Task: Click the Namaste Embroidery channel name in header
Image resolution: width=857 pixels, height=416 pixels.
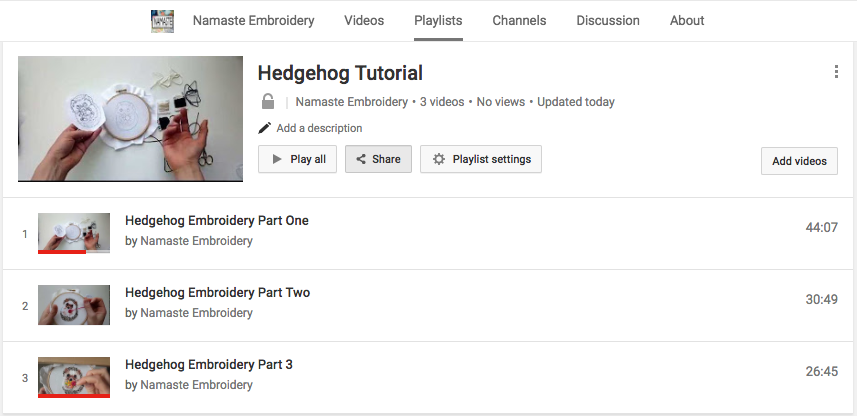Action: point(253,21)
